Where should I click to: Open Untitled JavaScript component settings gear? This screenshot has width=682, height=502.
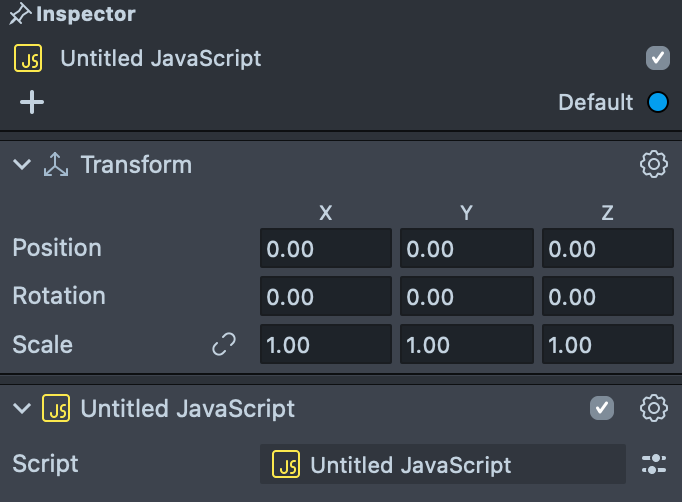click(x=653, y=408)
